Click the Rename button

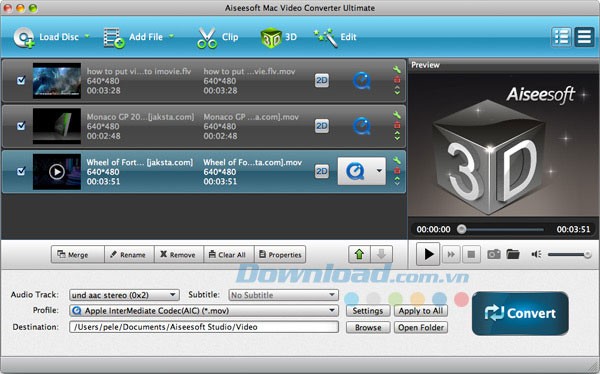tap(129, 255)
